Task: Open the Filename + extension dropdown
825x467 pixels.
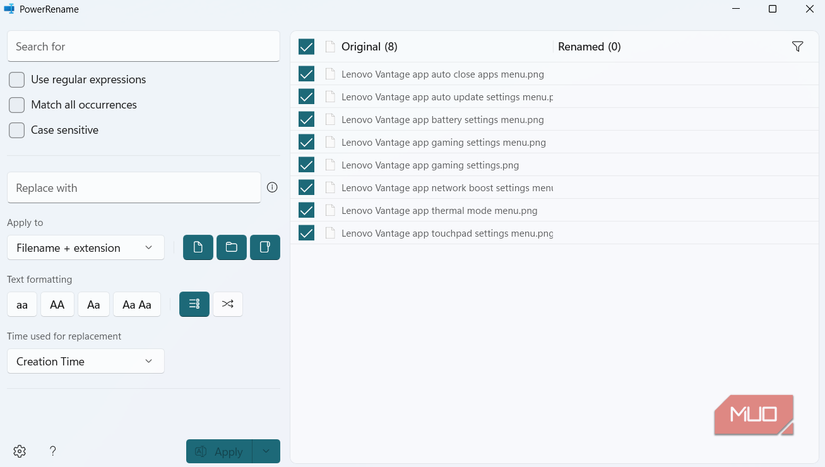Action: pyautogui.click(x=86, y=248)
